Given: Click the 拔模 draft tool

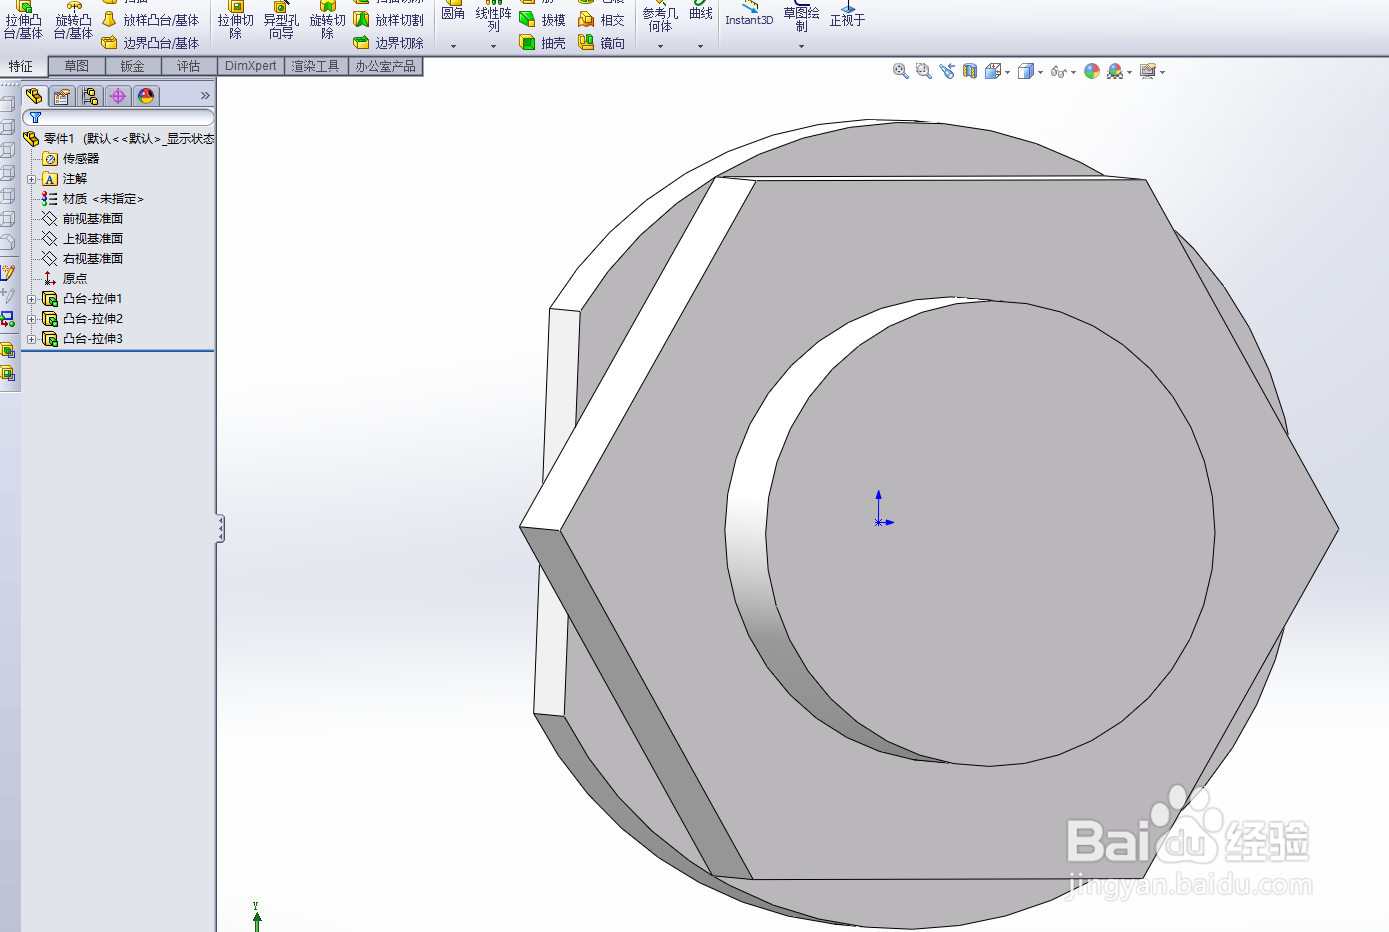Looking at the screenshot, I should click(543, 20).
